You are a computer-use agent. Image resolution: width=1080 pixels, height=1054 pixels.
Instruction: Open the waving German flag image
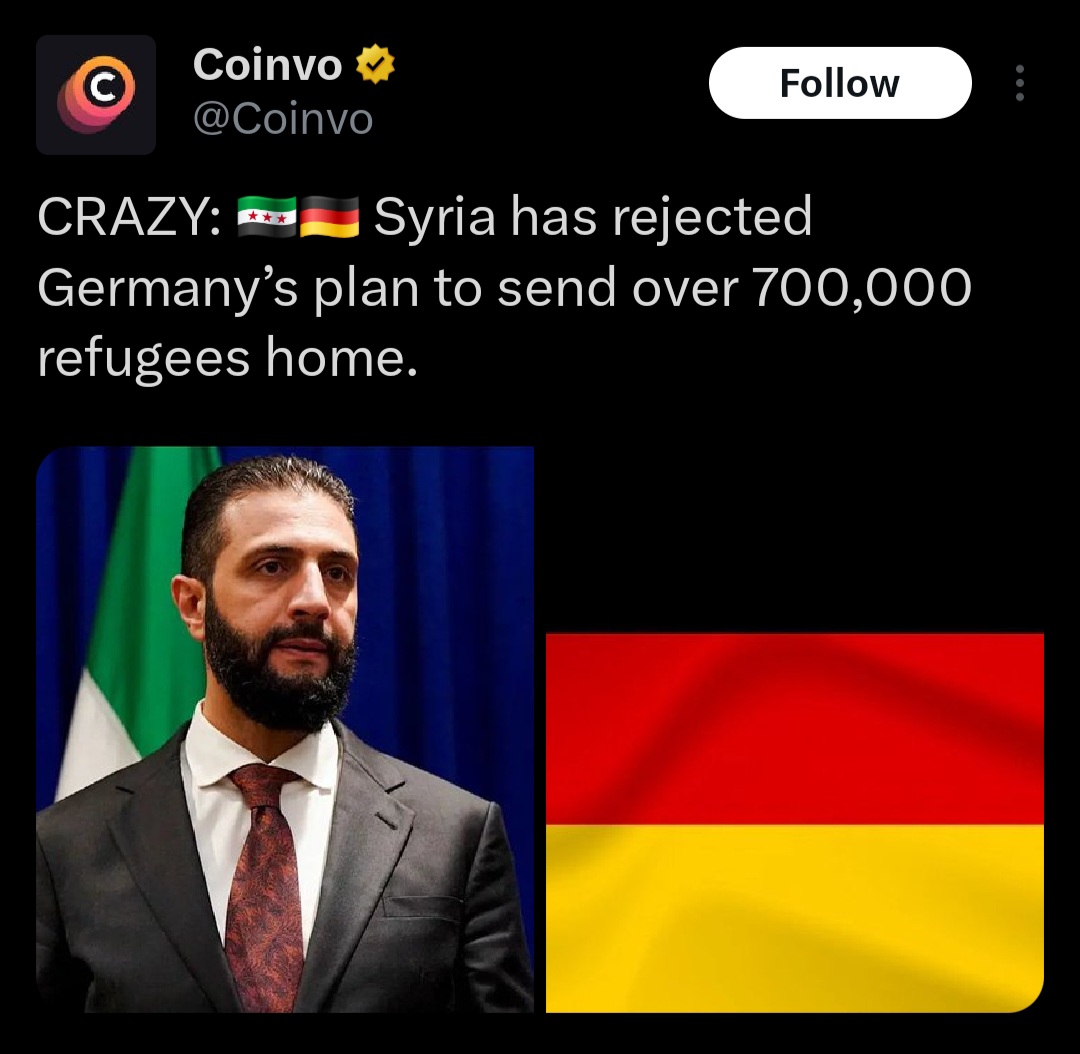point(795,823)
